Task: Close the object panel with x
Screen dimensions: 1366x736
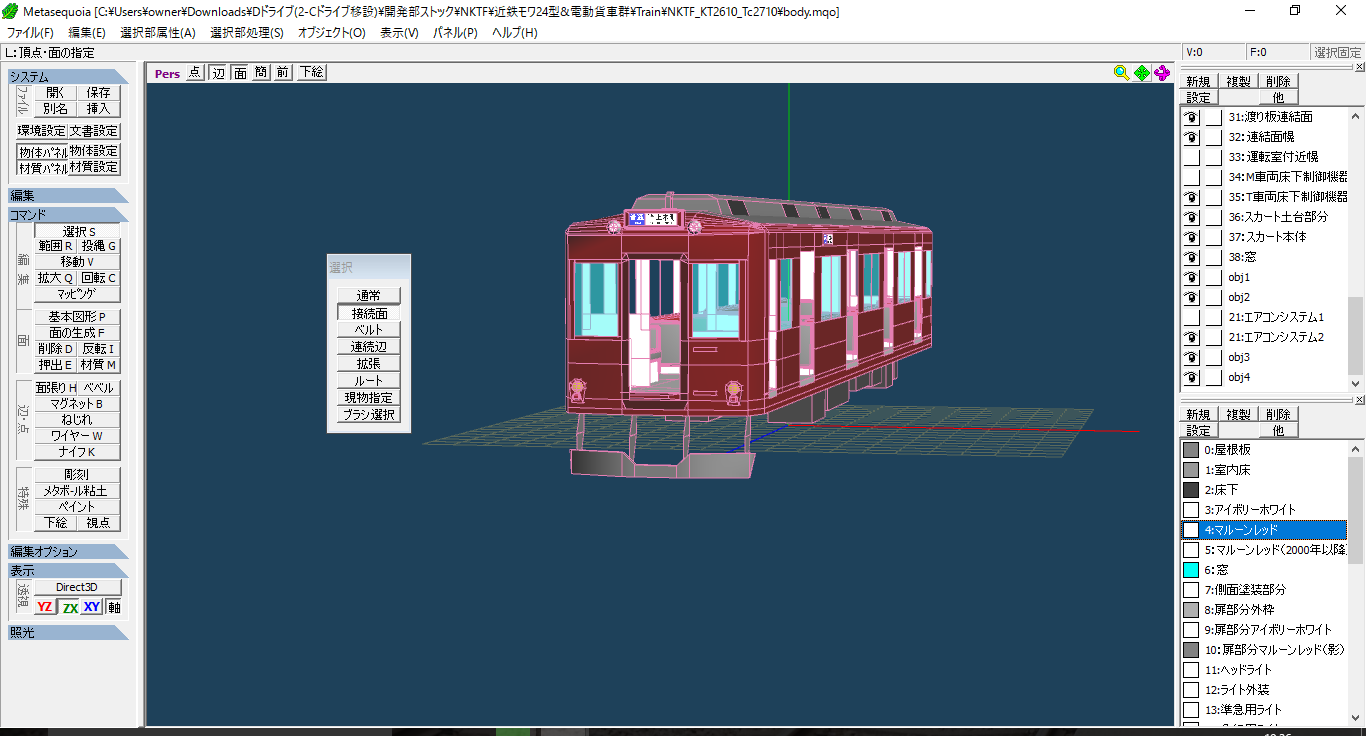Action: click(x=1359, y=67)
